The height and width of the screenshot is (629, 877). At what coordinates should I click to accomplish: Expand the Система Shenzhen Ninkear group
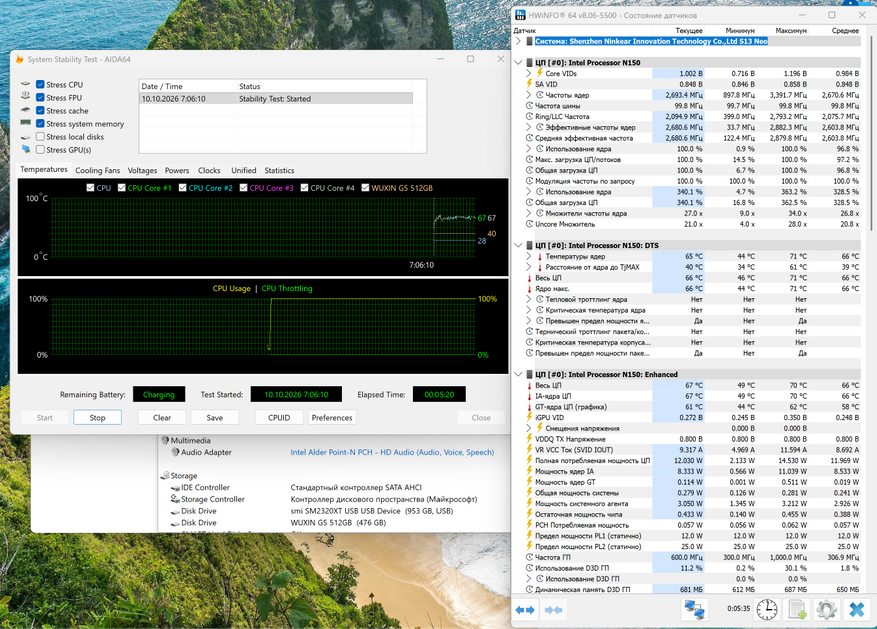coord(518,41)
